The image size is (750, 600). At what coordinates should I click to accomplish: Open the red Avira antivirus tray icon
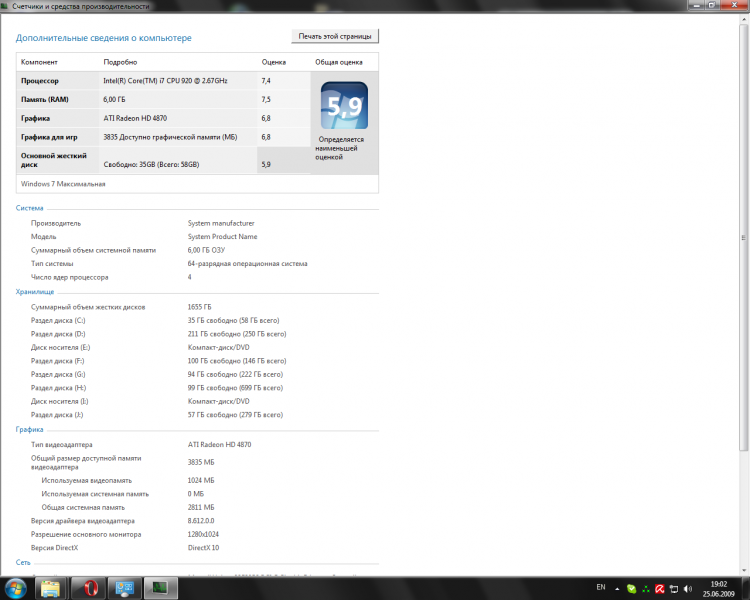click(660, 589)
